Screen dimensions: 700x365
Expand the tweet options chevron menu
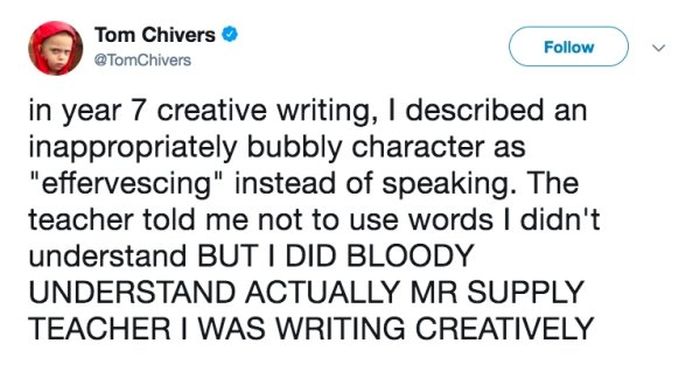(659, 47)
